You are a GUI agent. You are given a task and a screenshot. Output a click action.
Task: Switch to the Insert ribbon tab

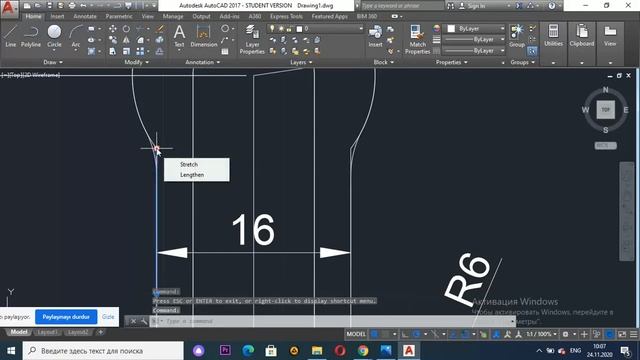(x=57, y=16)
